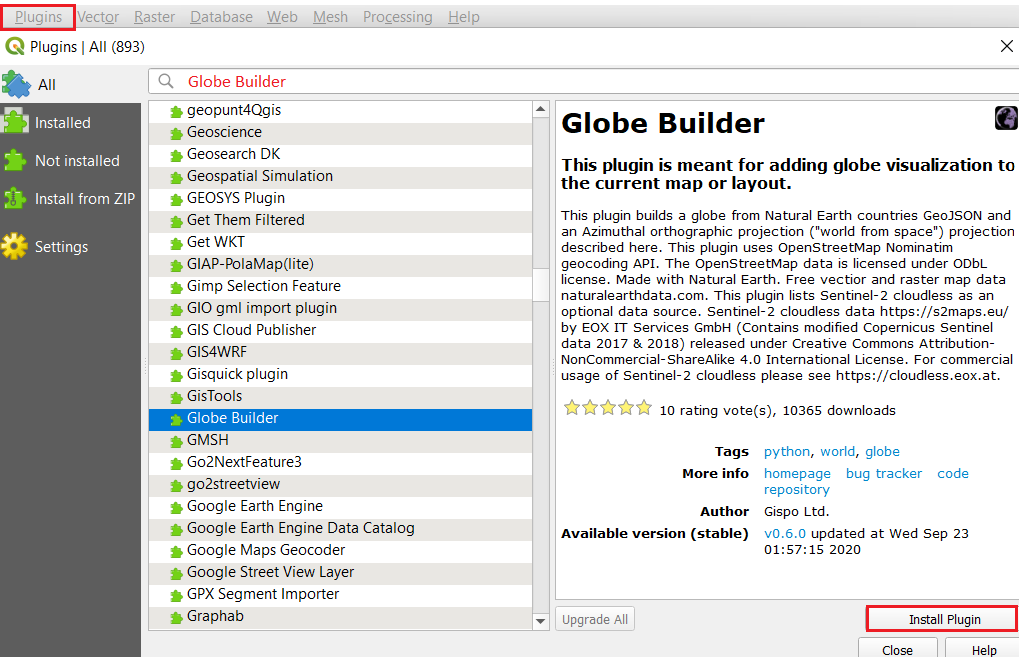The height and width of the screenshot is (657, 1019).
Task: Click the plugin icon beside GIS4WRF
Action: 175,354
